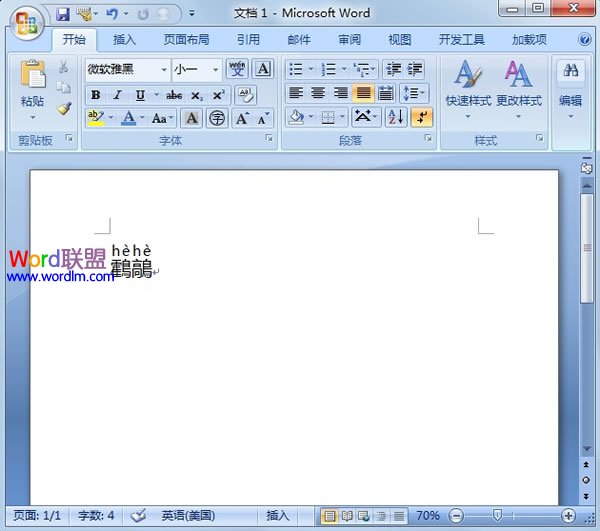Click the Office button orb
The width and height of the screenshot is (600, 531).
pos(27,24)
